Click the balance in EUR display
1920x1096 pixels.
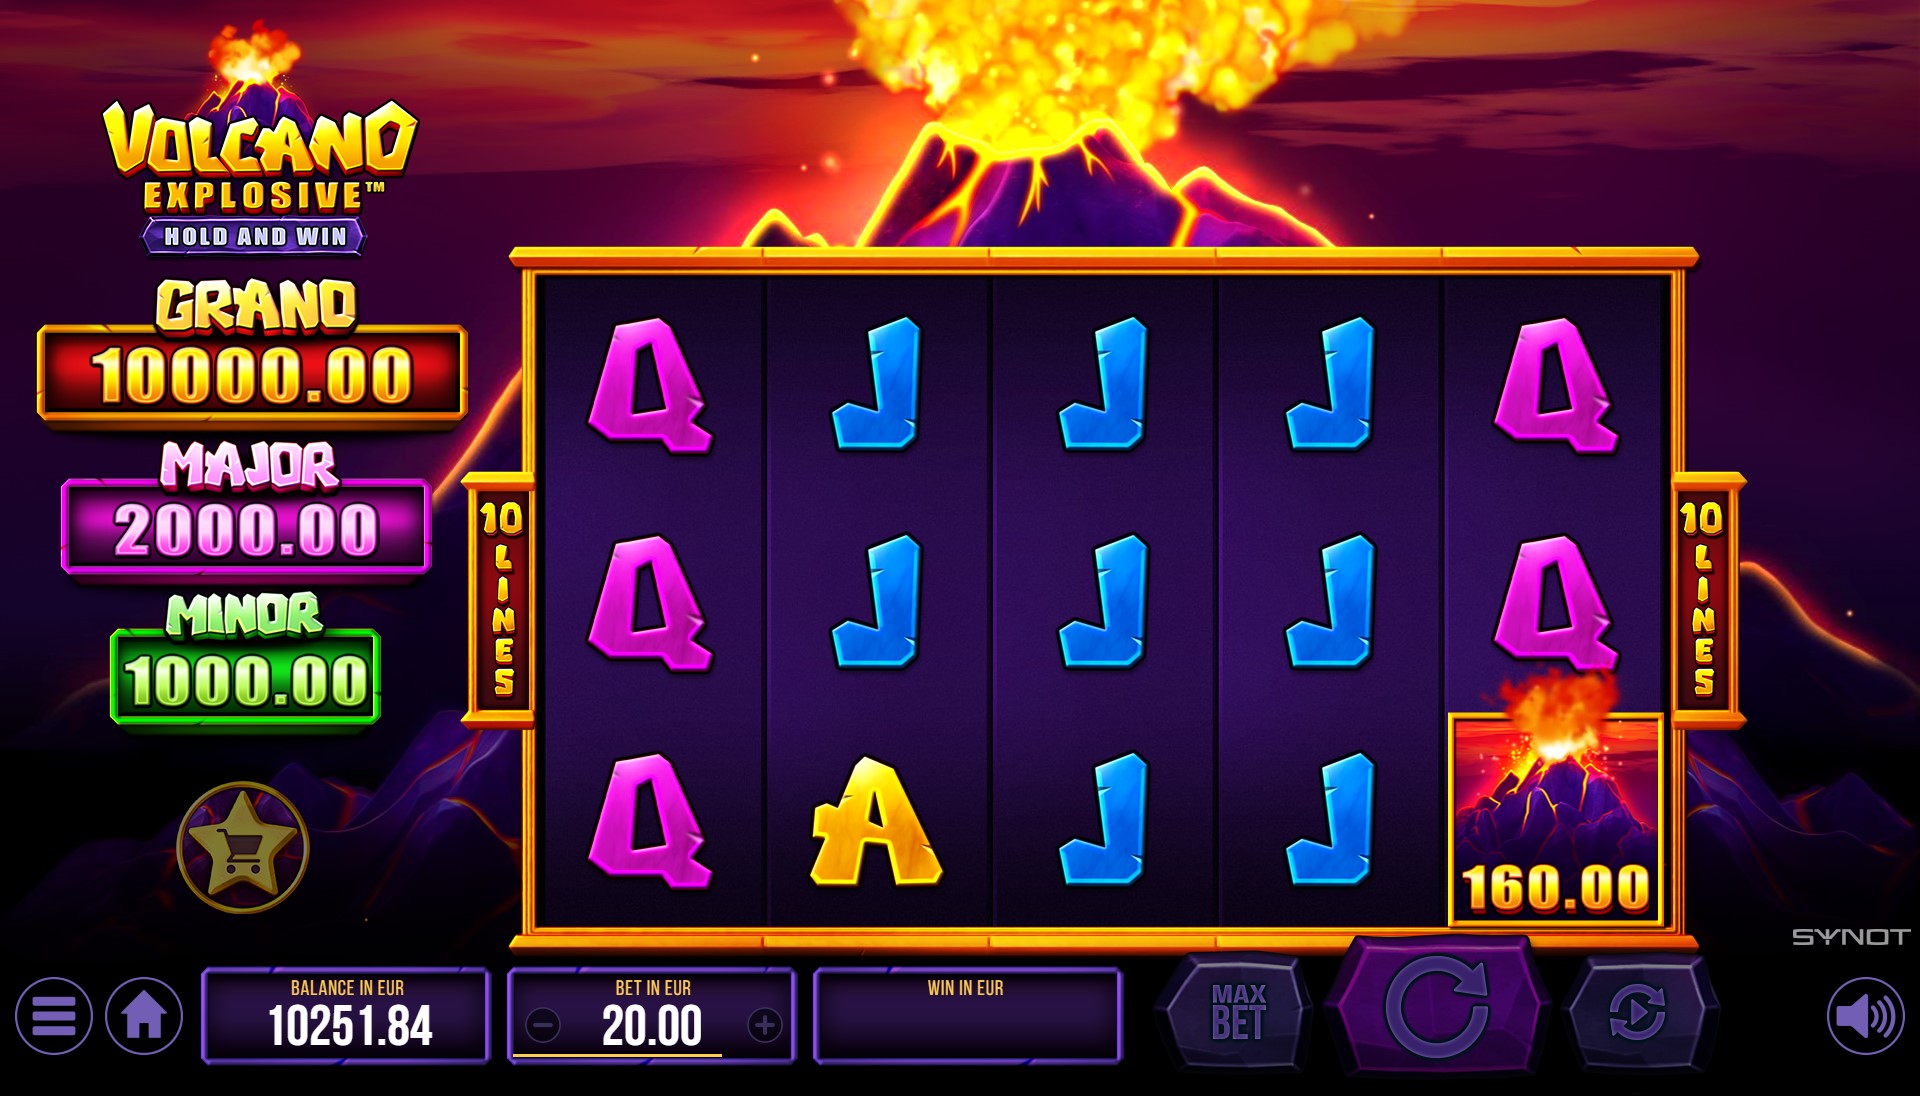(346, 1016)
